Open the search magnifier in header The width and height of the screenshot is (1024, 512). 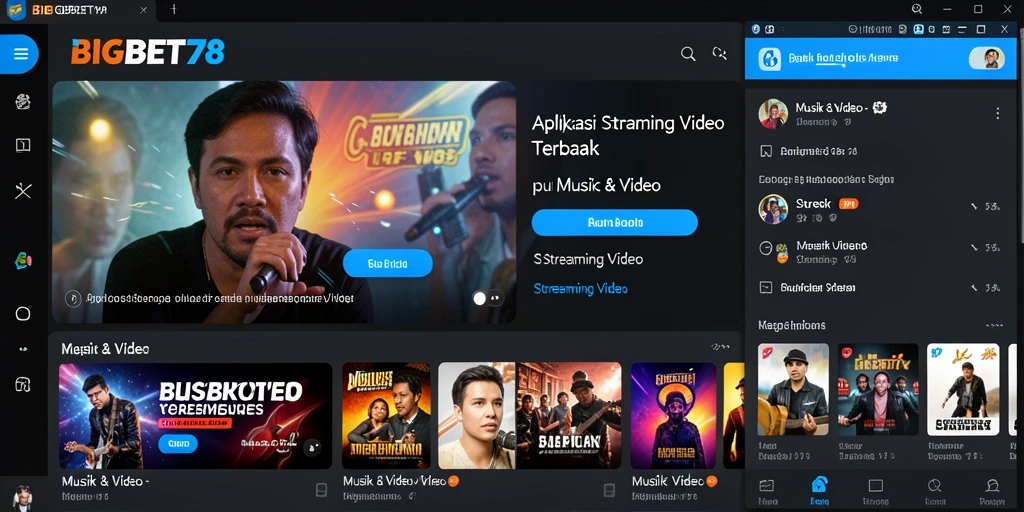(688, 54)
